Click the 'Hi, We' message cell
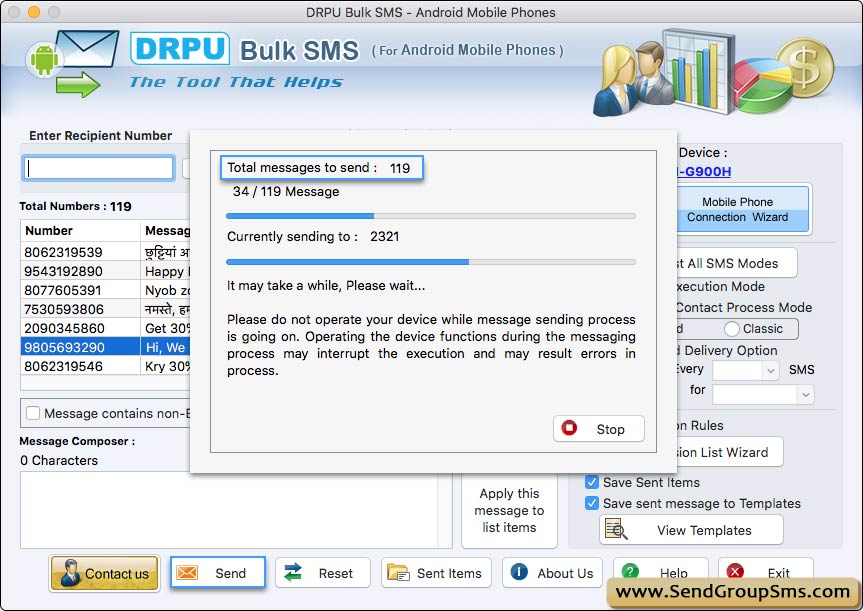The height and width of the screenshot is (611, 863). (166, 347)
